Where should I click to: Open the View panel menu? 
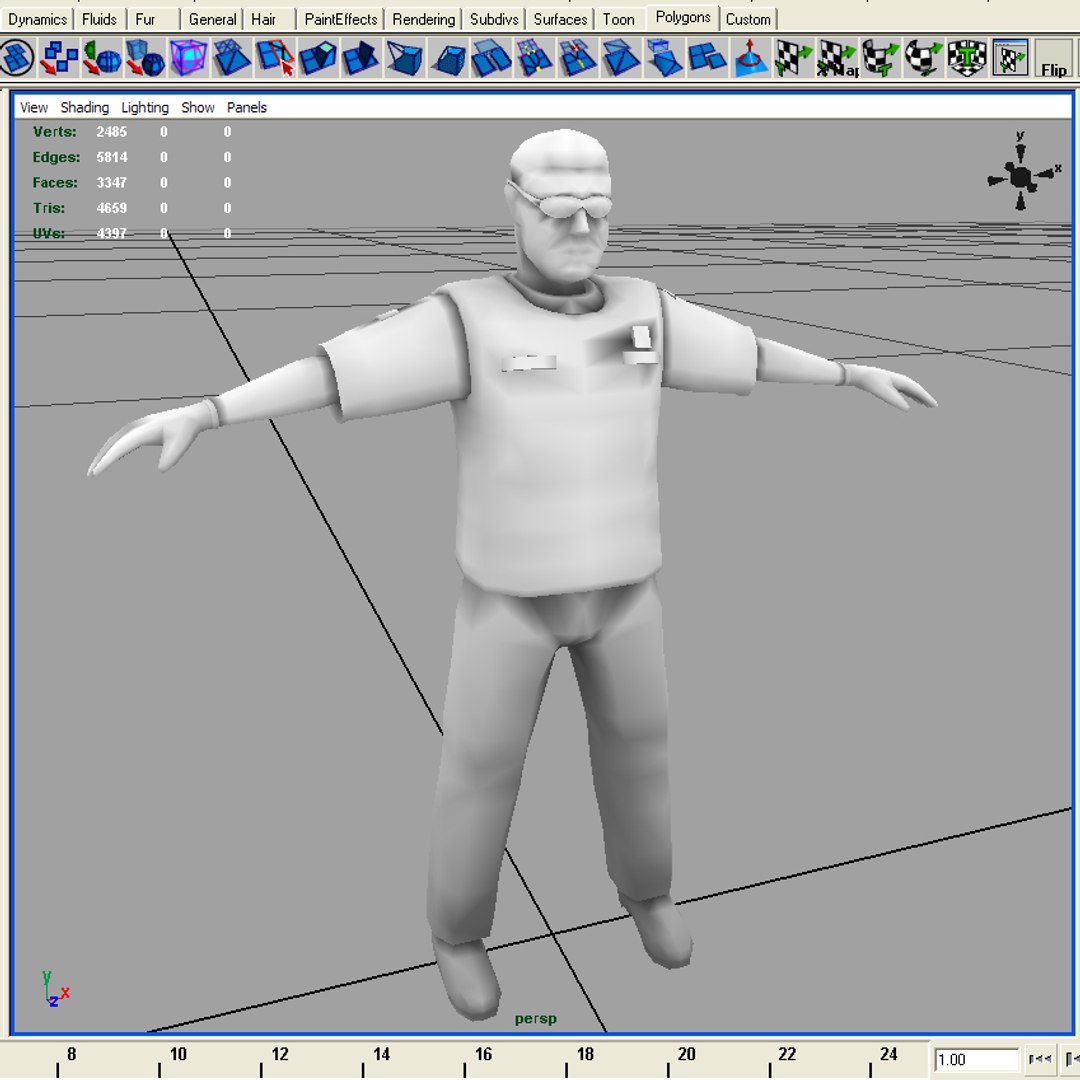click(x=34, y=107)
